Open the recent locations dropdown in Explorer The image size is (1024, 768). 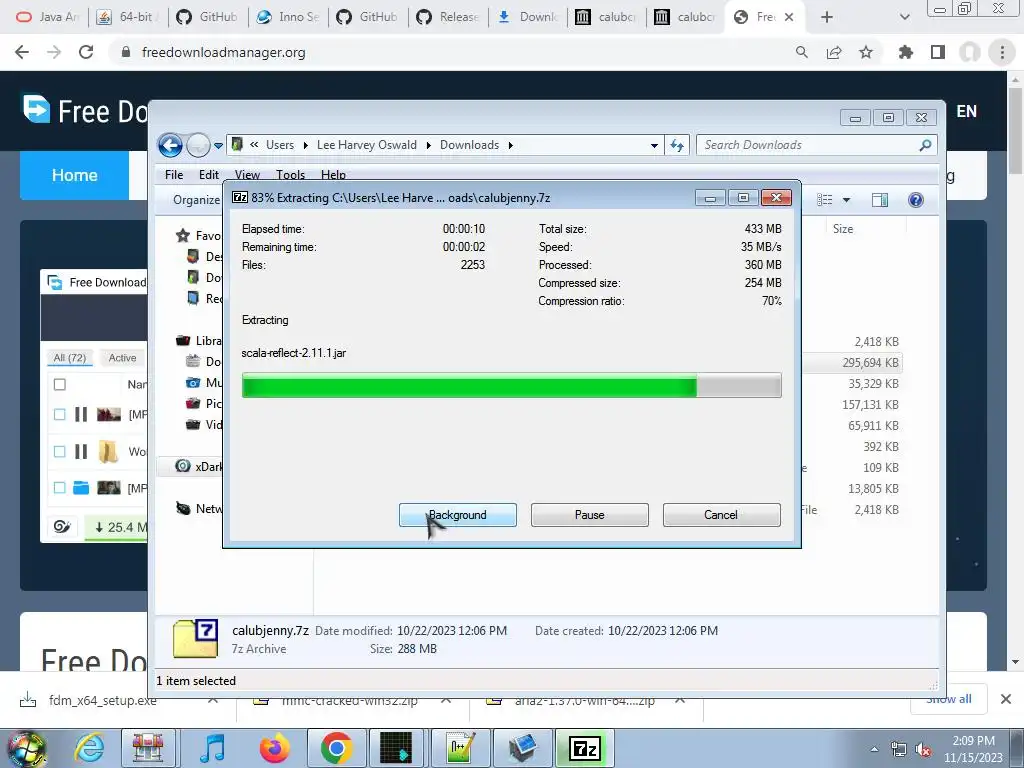(218, 145)
